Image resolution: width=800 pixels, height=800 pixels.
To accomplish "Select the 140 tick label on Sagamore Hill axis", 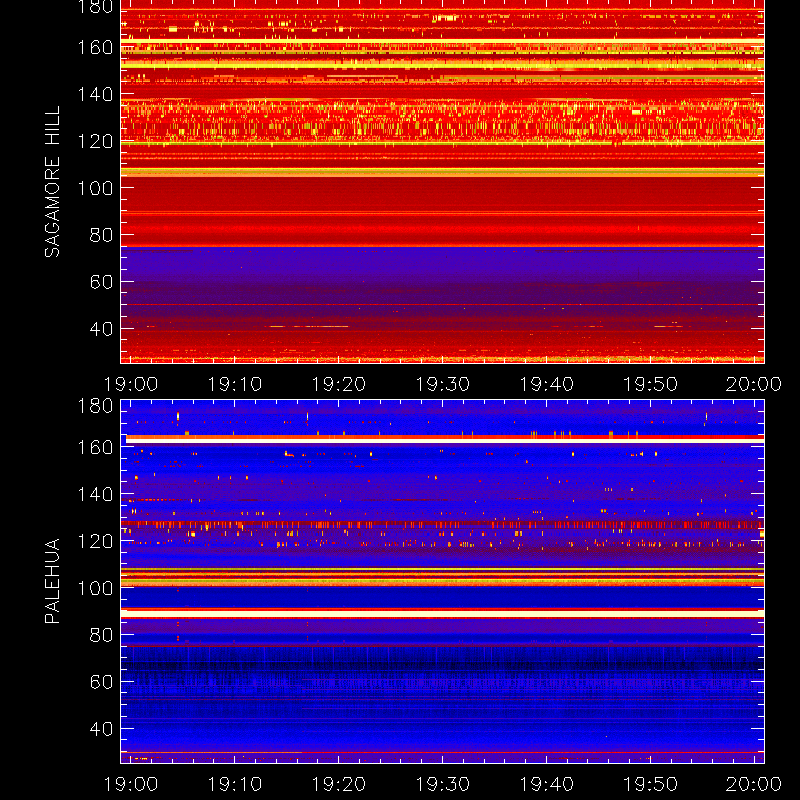I will click(x=95, y=94).
